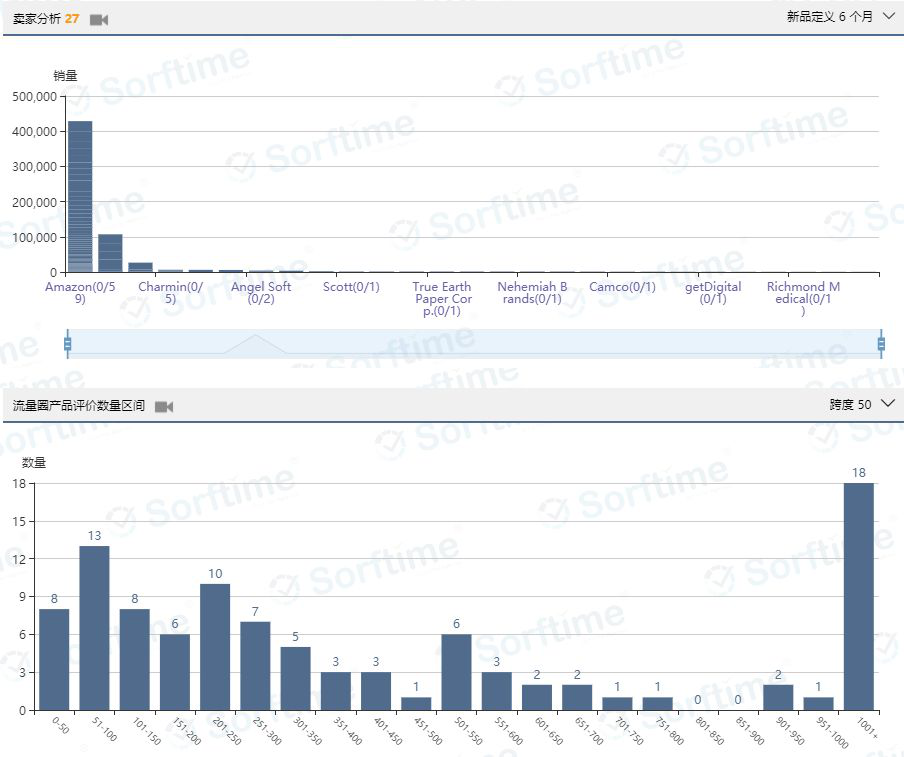Click the True Earth Paper Corp. label
This screenshot has height=757, width=904.
tap(442, 298)
